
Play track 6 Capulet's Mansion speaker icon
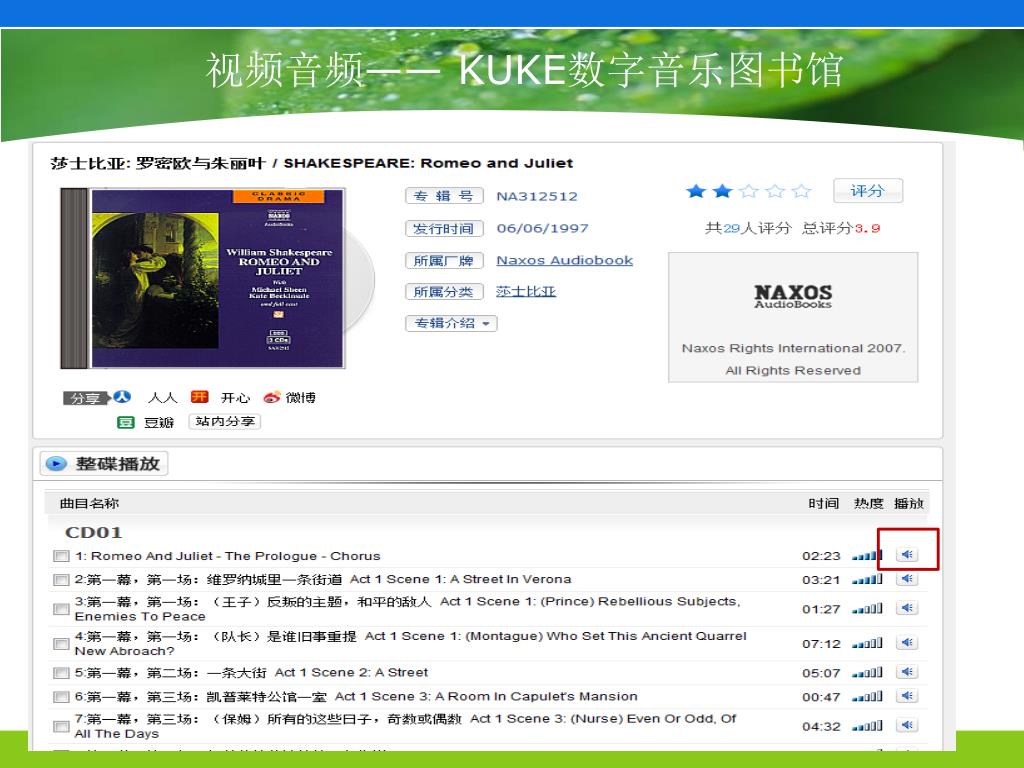click(907, 696)
